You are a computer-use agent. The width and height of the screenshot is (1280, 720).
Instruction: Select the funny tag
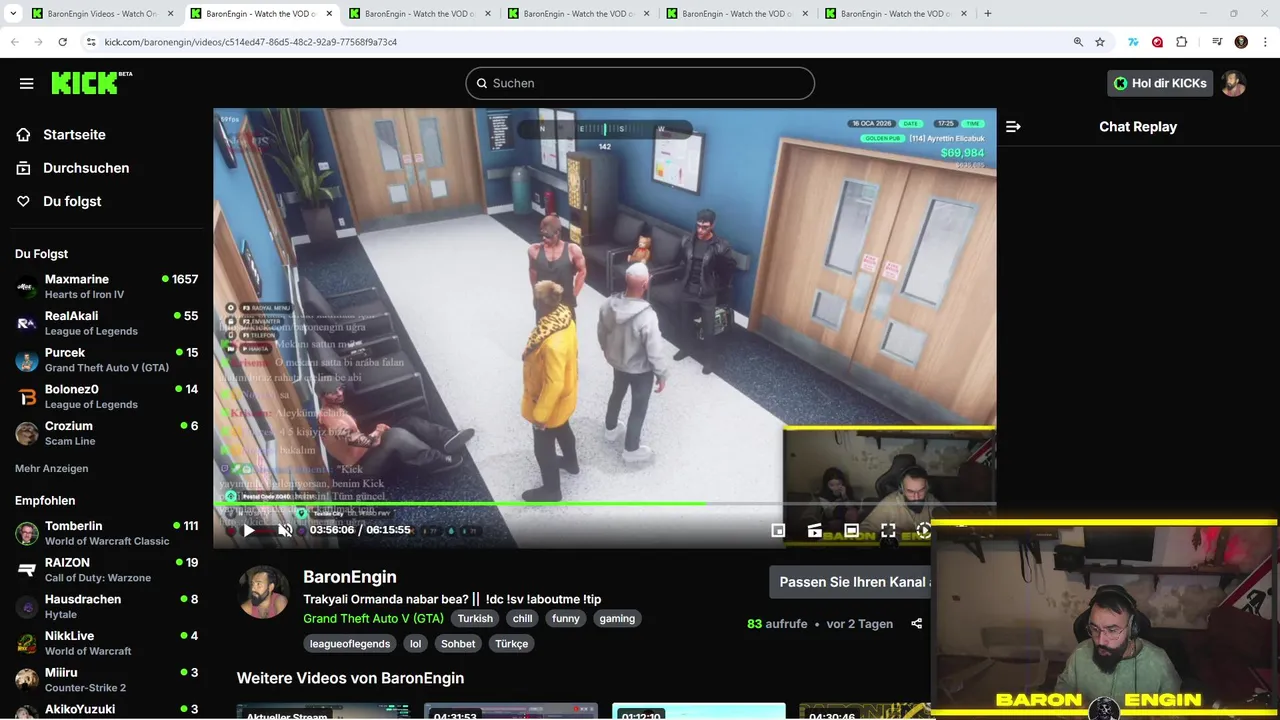[x=566, y=618]
